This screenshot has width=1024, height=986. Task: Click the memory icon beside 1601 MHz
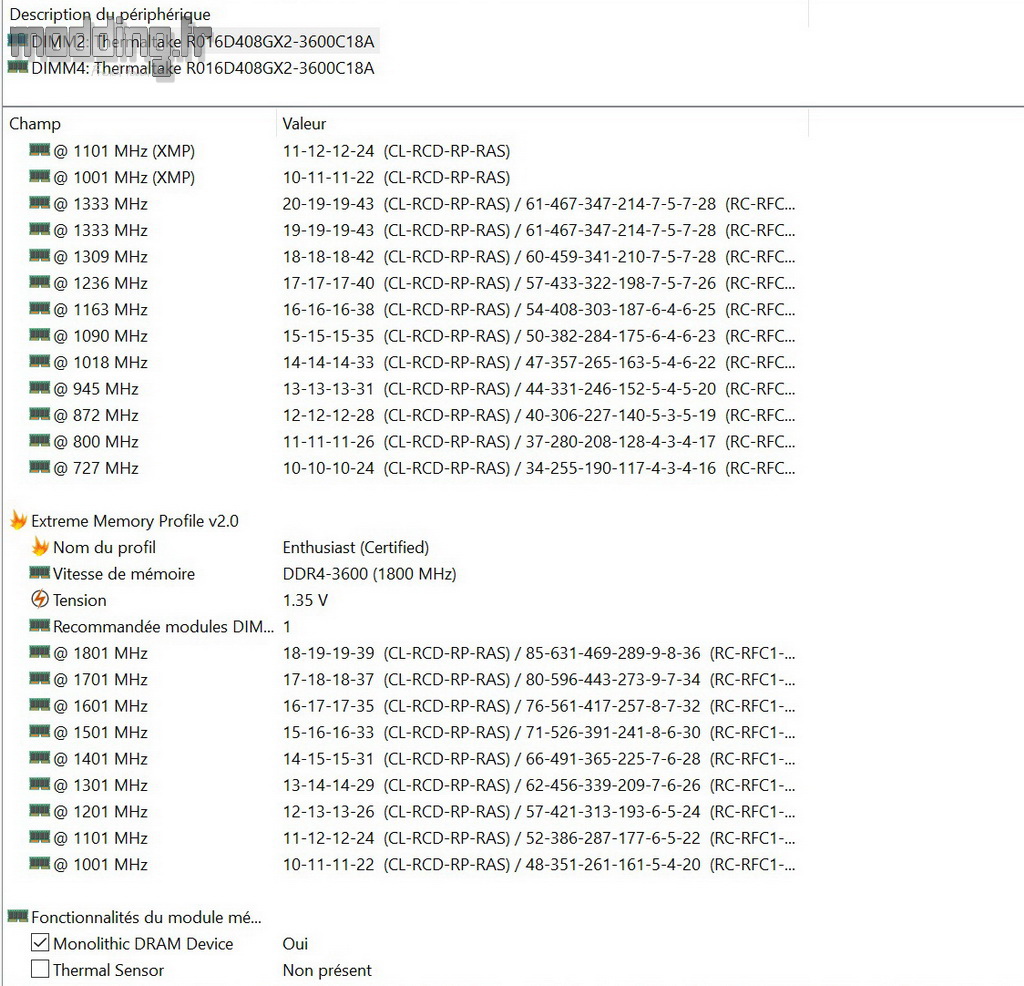tap(39, 705)
